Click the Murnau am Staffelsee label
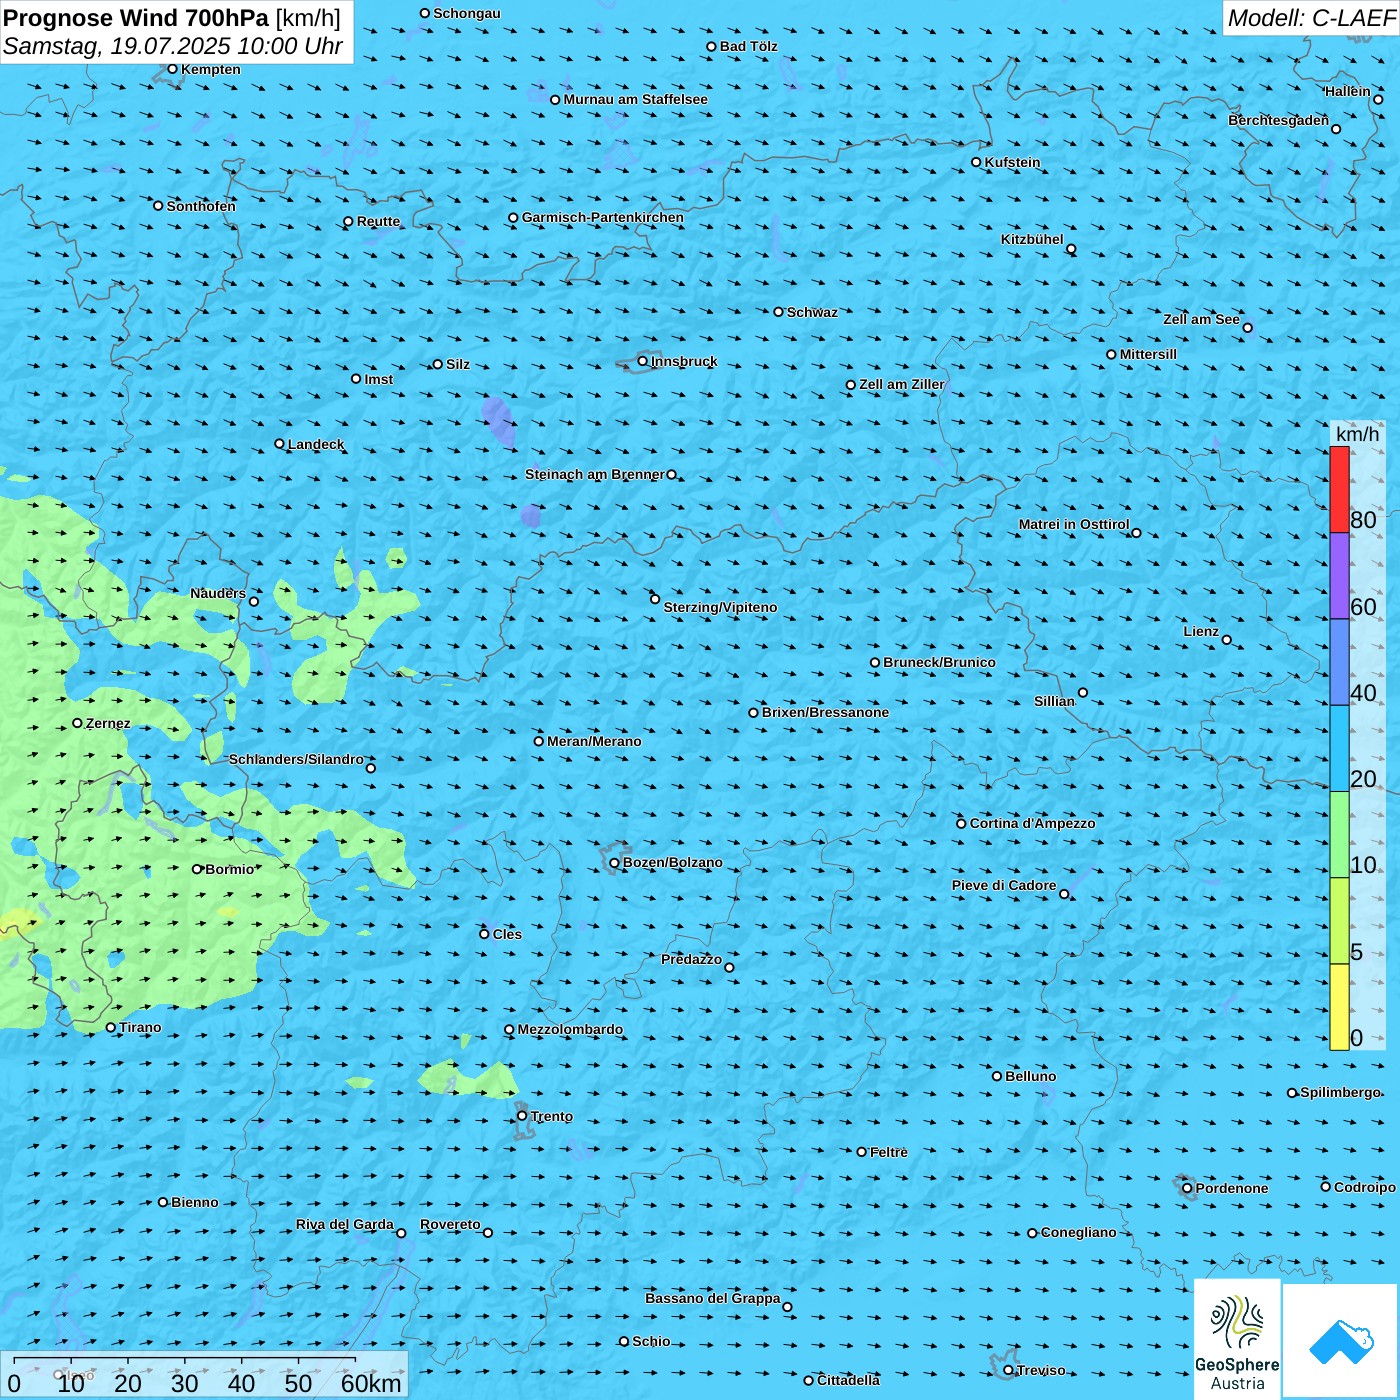1400x1400 pixels. pyautogui.click(x=636, y=99)
